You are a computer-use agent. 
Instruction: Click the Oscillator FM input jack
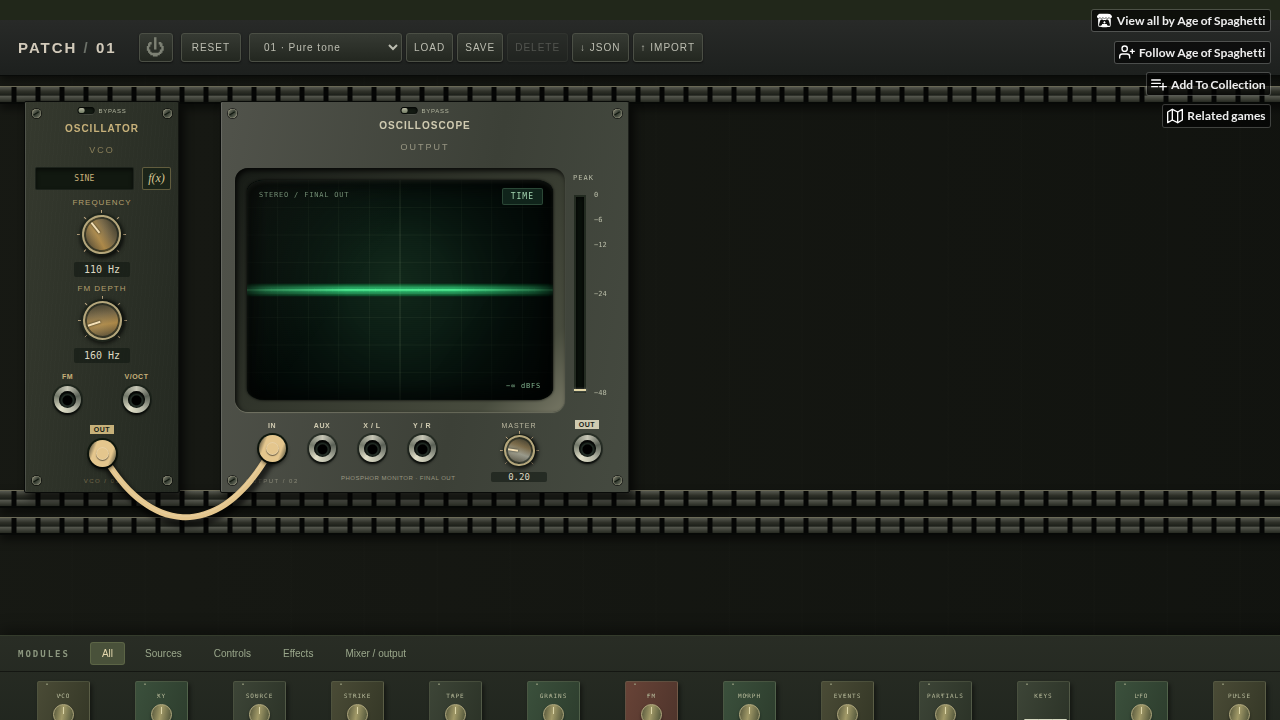[67, 400]
